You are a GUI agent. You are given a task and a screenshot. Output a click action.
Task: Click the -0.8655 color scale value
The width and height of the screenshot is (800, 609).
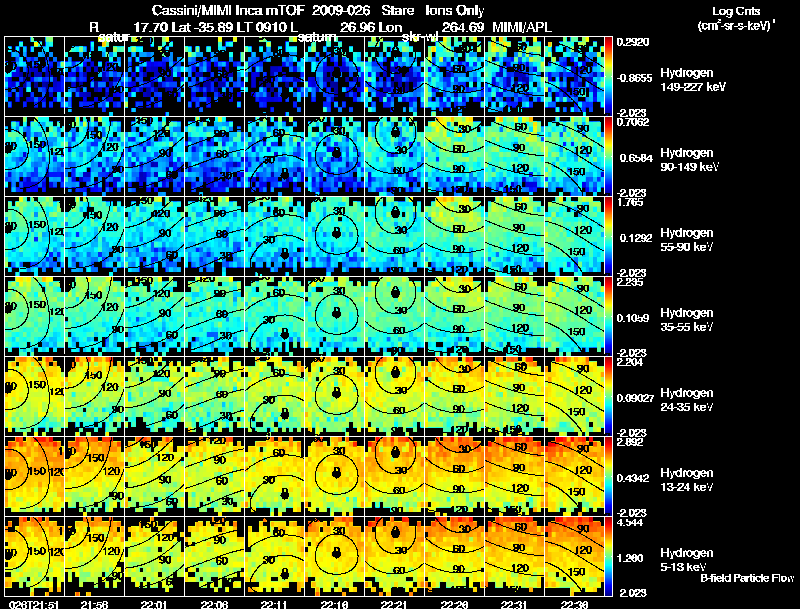634,78
